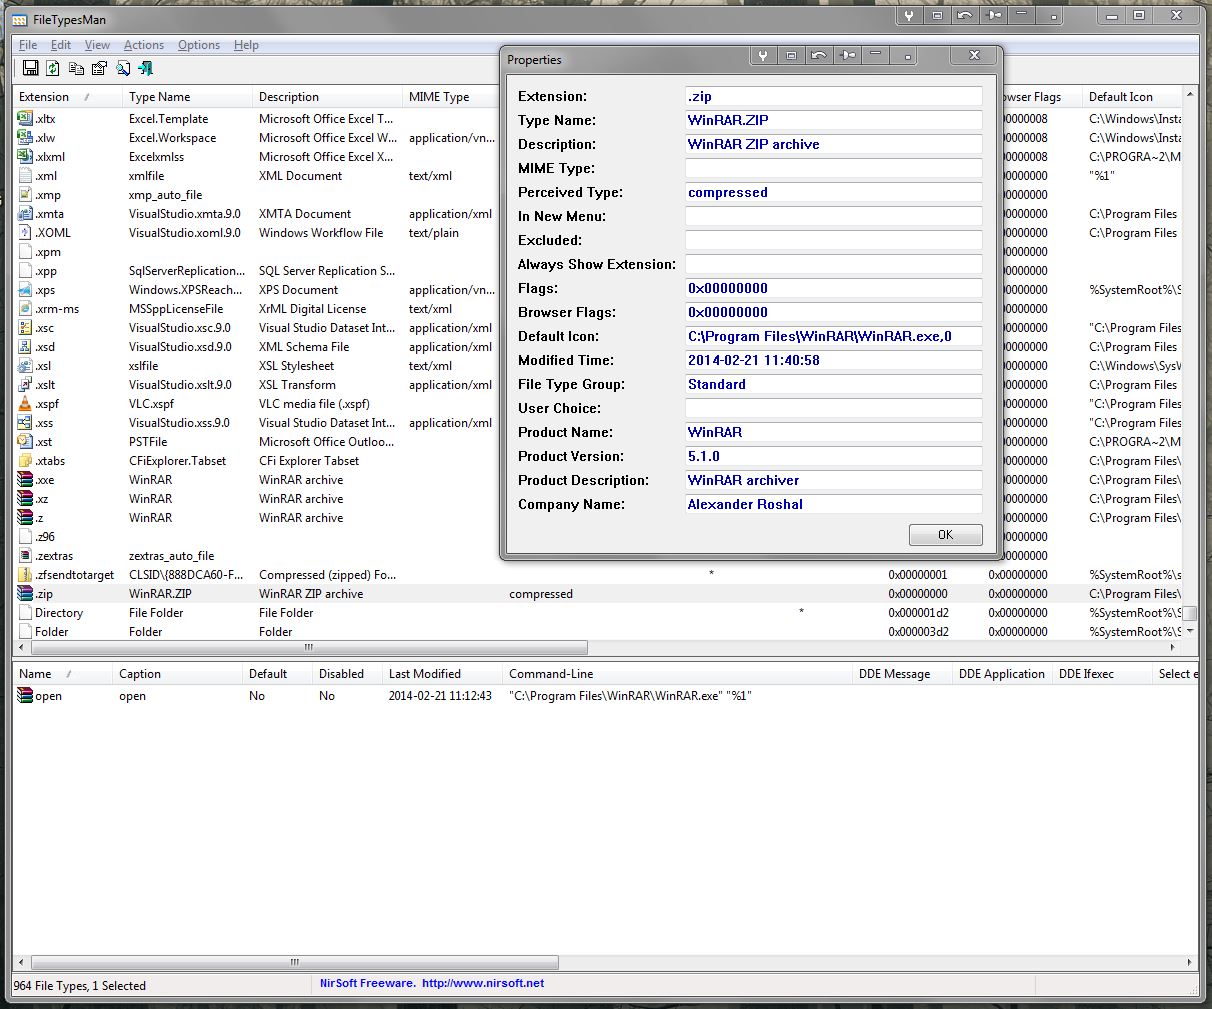Image resolution: width=1212 pixels, height=1009 pixels.
Task: Click the Copy selected items toolbar icon
Action: pyautogui.click(x=76, y=68)
